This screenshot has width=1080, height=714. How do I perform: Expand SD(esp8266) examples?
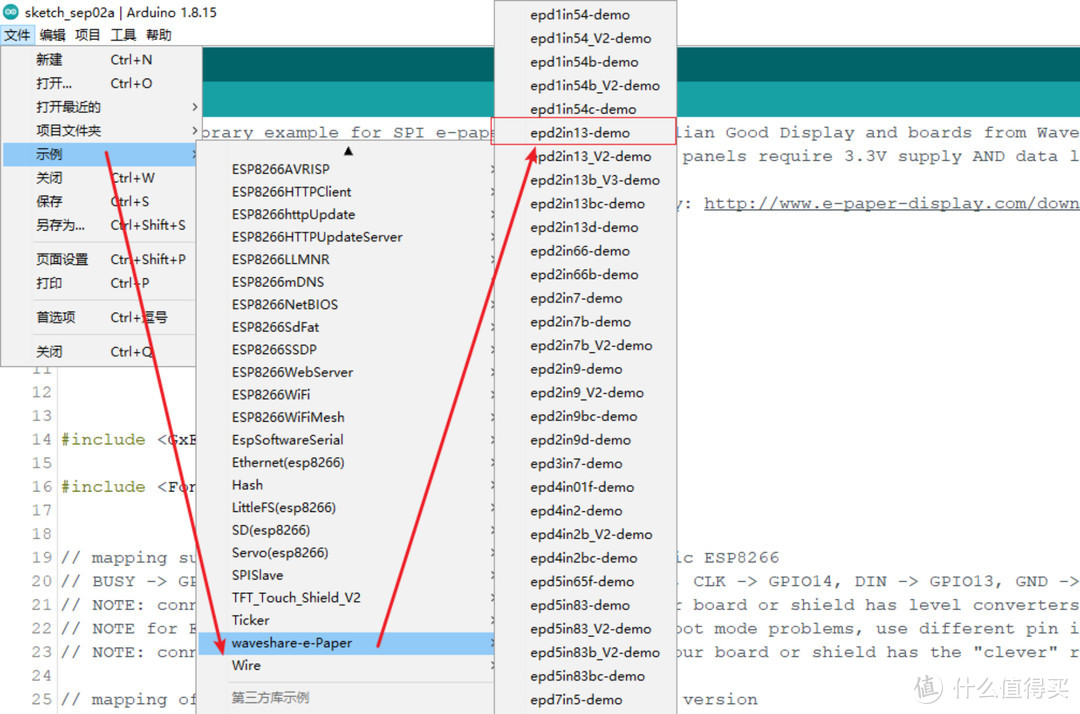coord(346,530)
